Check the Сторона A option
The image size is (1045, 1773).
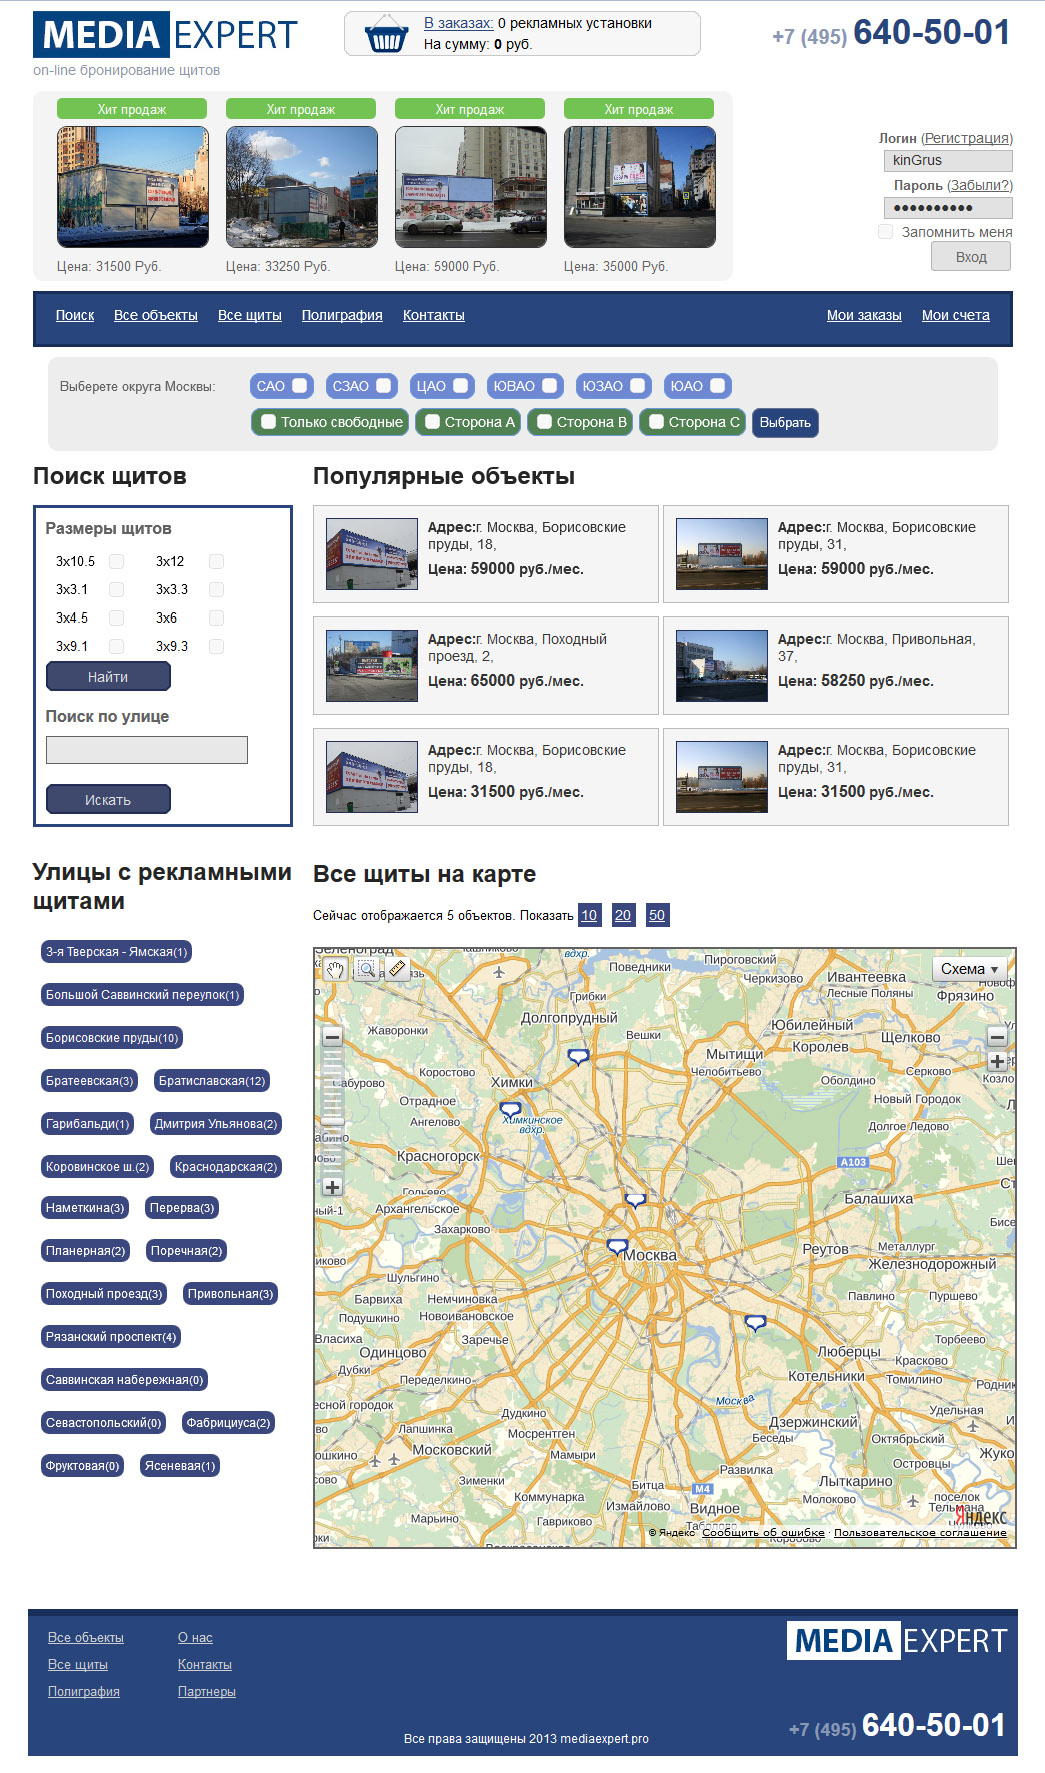432,422
